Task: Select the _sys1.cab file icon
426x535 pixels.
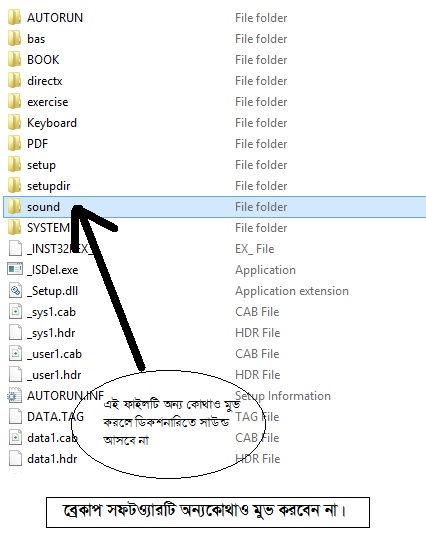Action: click(x=15, y=312)
